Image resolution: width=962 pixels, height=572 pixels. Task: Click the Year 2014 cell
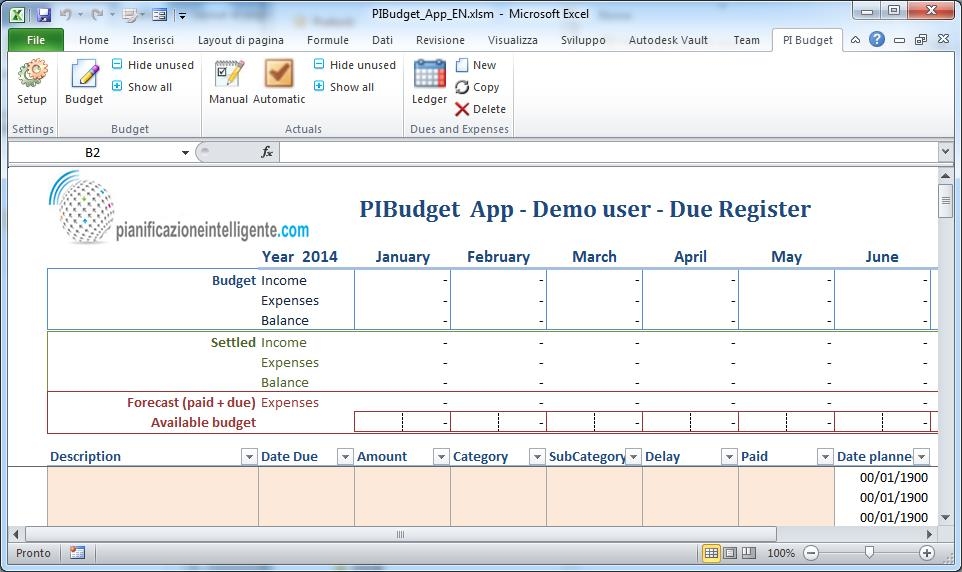tap(299, 257)
